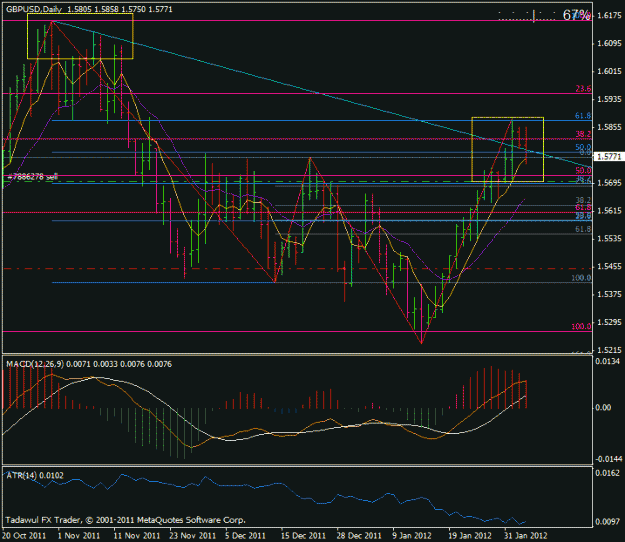Click the 1.6015 price axis label

[609, 71]
